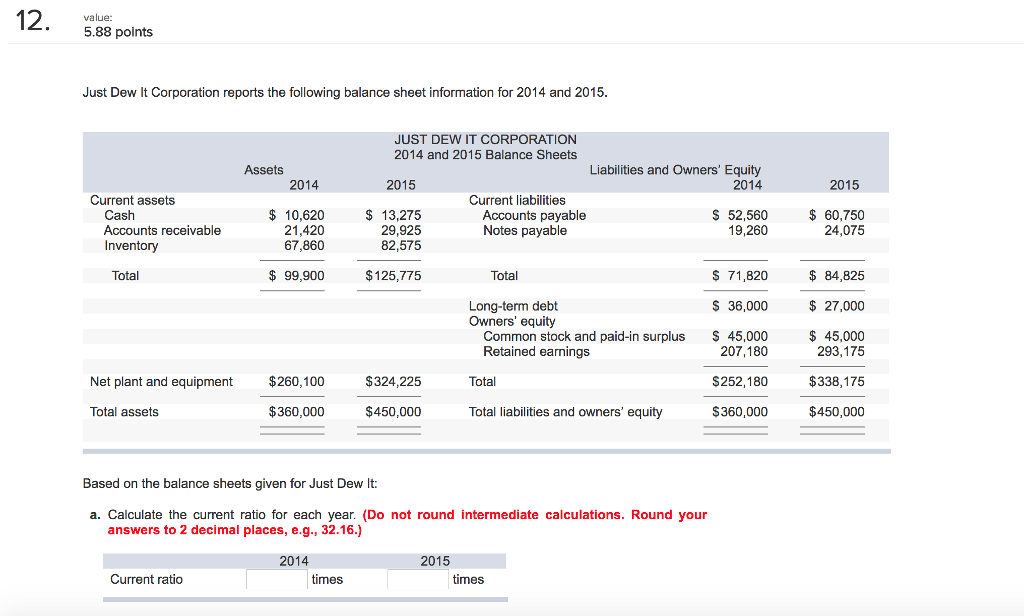Click the 2015 current ratio input field
The width and height of the screenshot is (1024, 616).
pyautogui.click(x=418, y=579)
